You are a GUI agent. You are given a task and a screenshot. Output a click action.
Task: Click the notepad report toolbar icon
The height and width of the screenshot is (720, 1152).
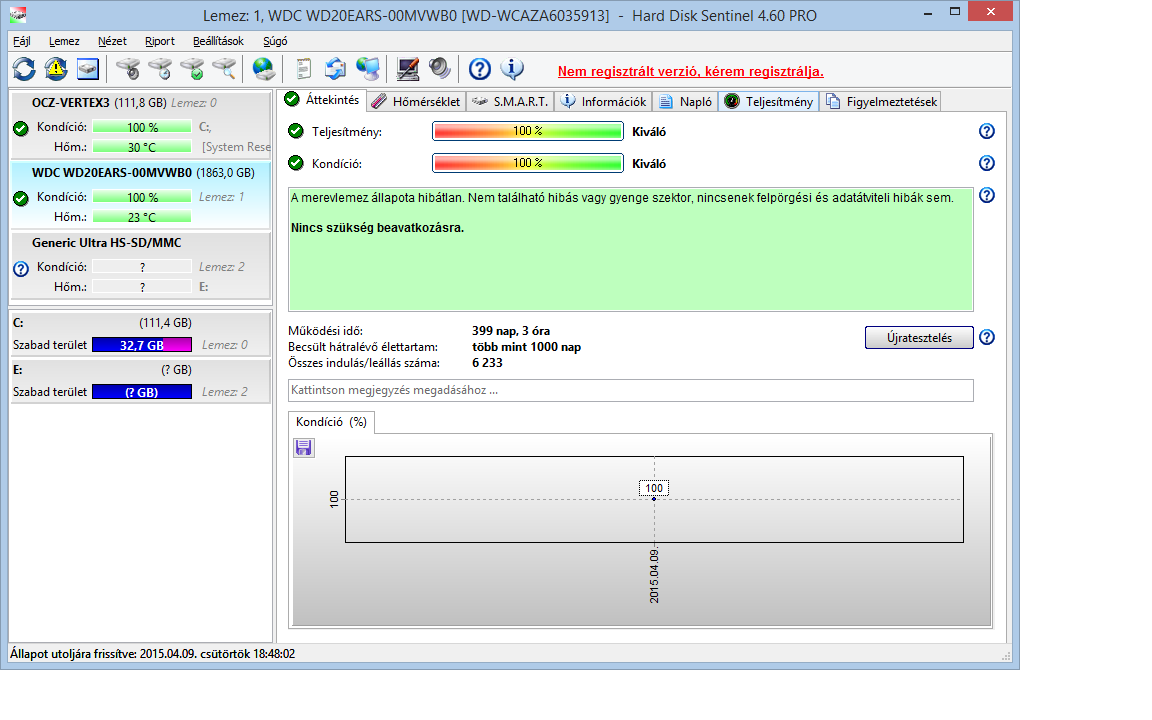point(303,69)
